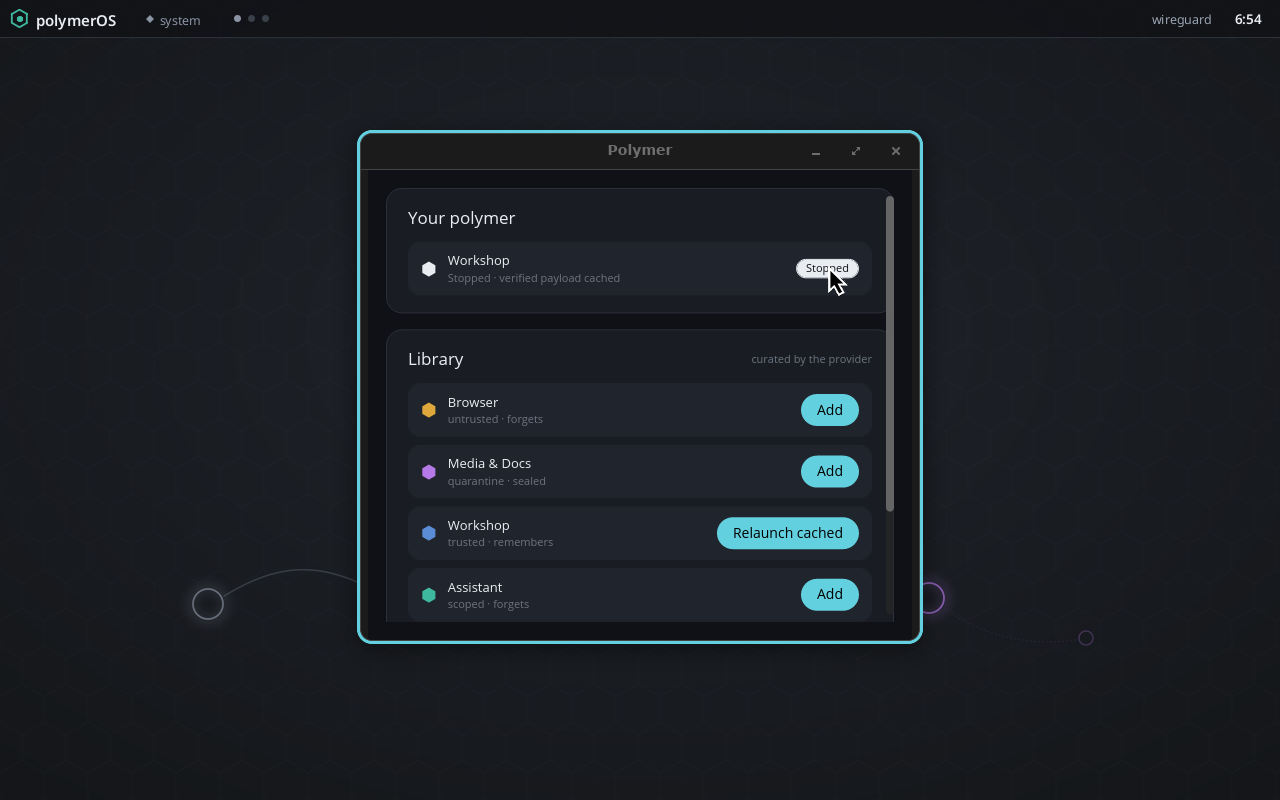Click the Polymer window scrollbar thumb

[x=890, y=354]
